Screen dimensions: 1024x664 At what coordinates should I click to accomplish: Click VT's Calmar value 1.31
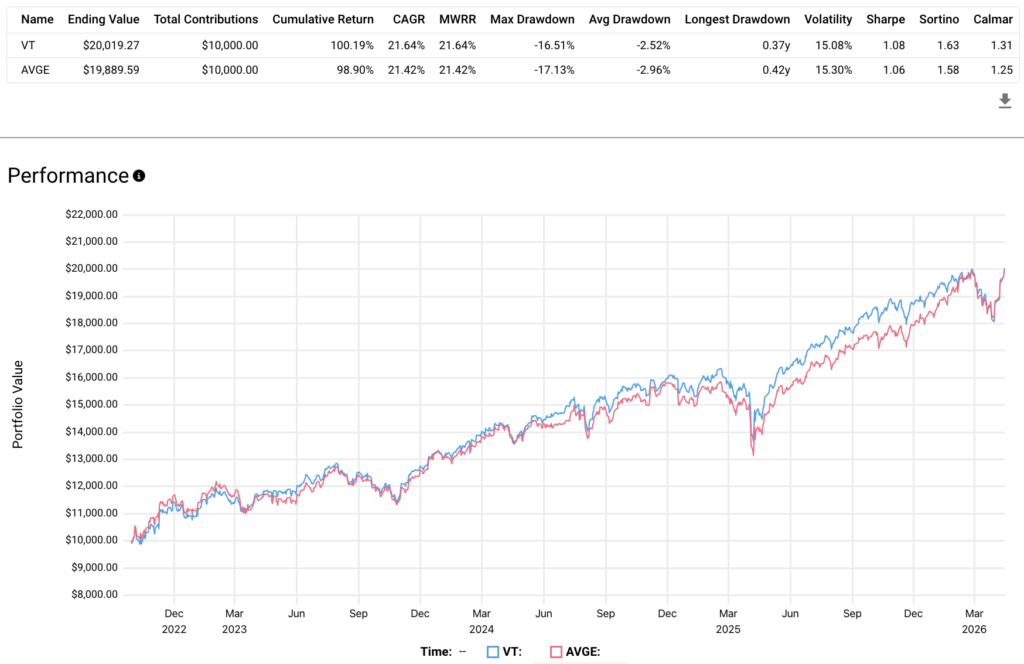click(x=1002, y=46)
